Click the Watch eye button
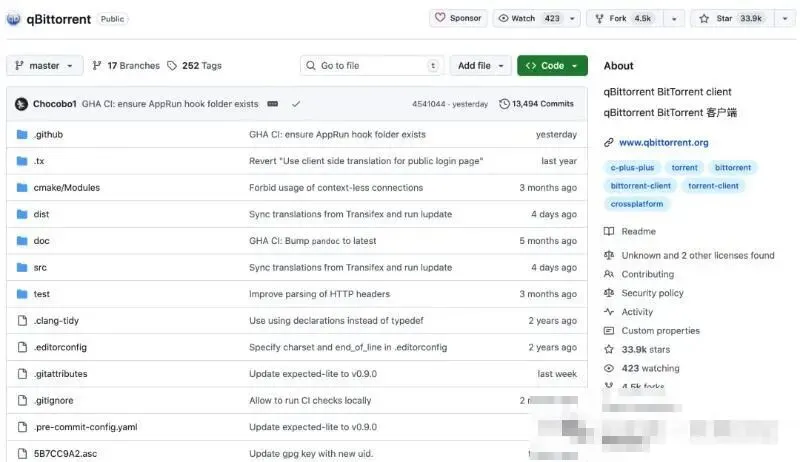Image resolution: width=800 pixels, height=462 pixels. 529,18
